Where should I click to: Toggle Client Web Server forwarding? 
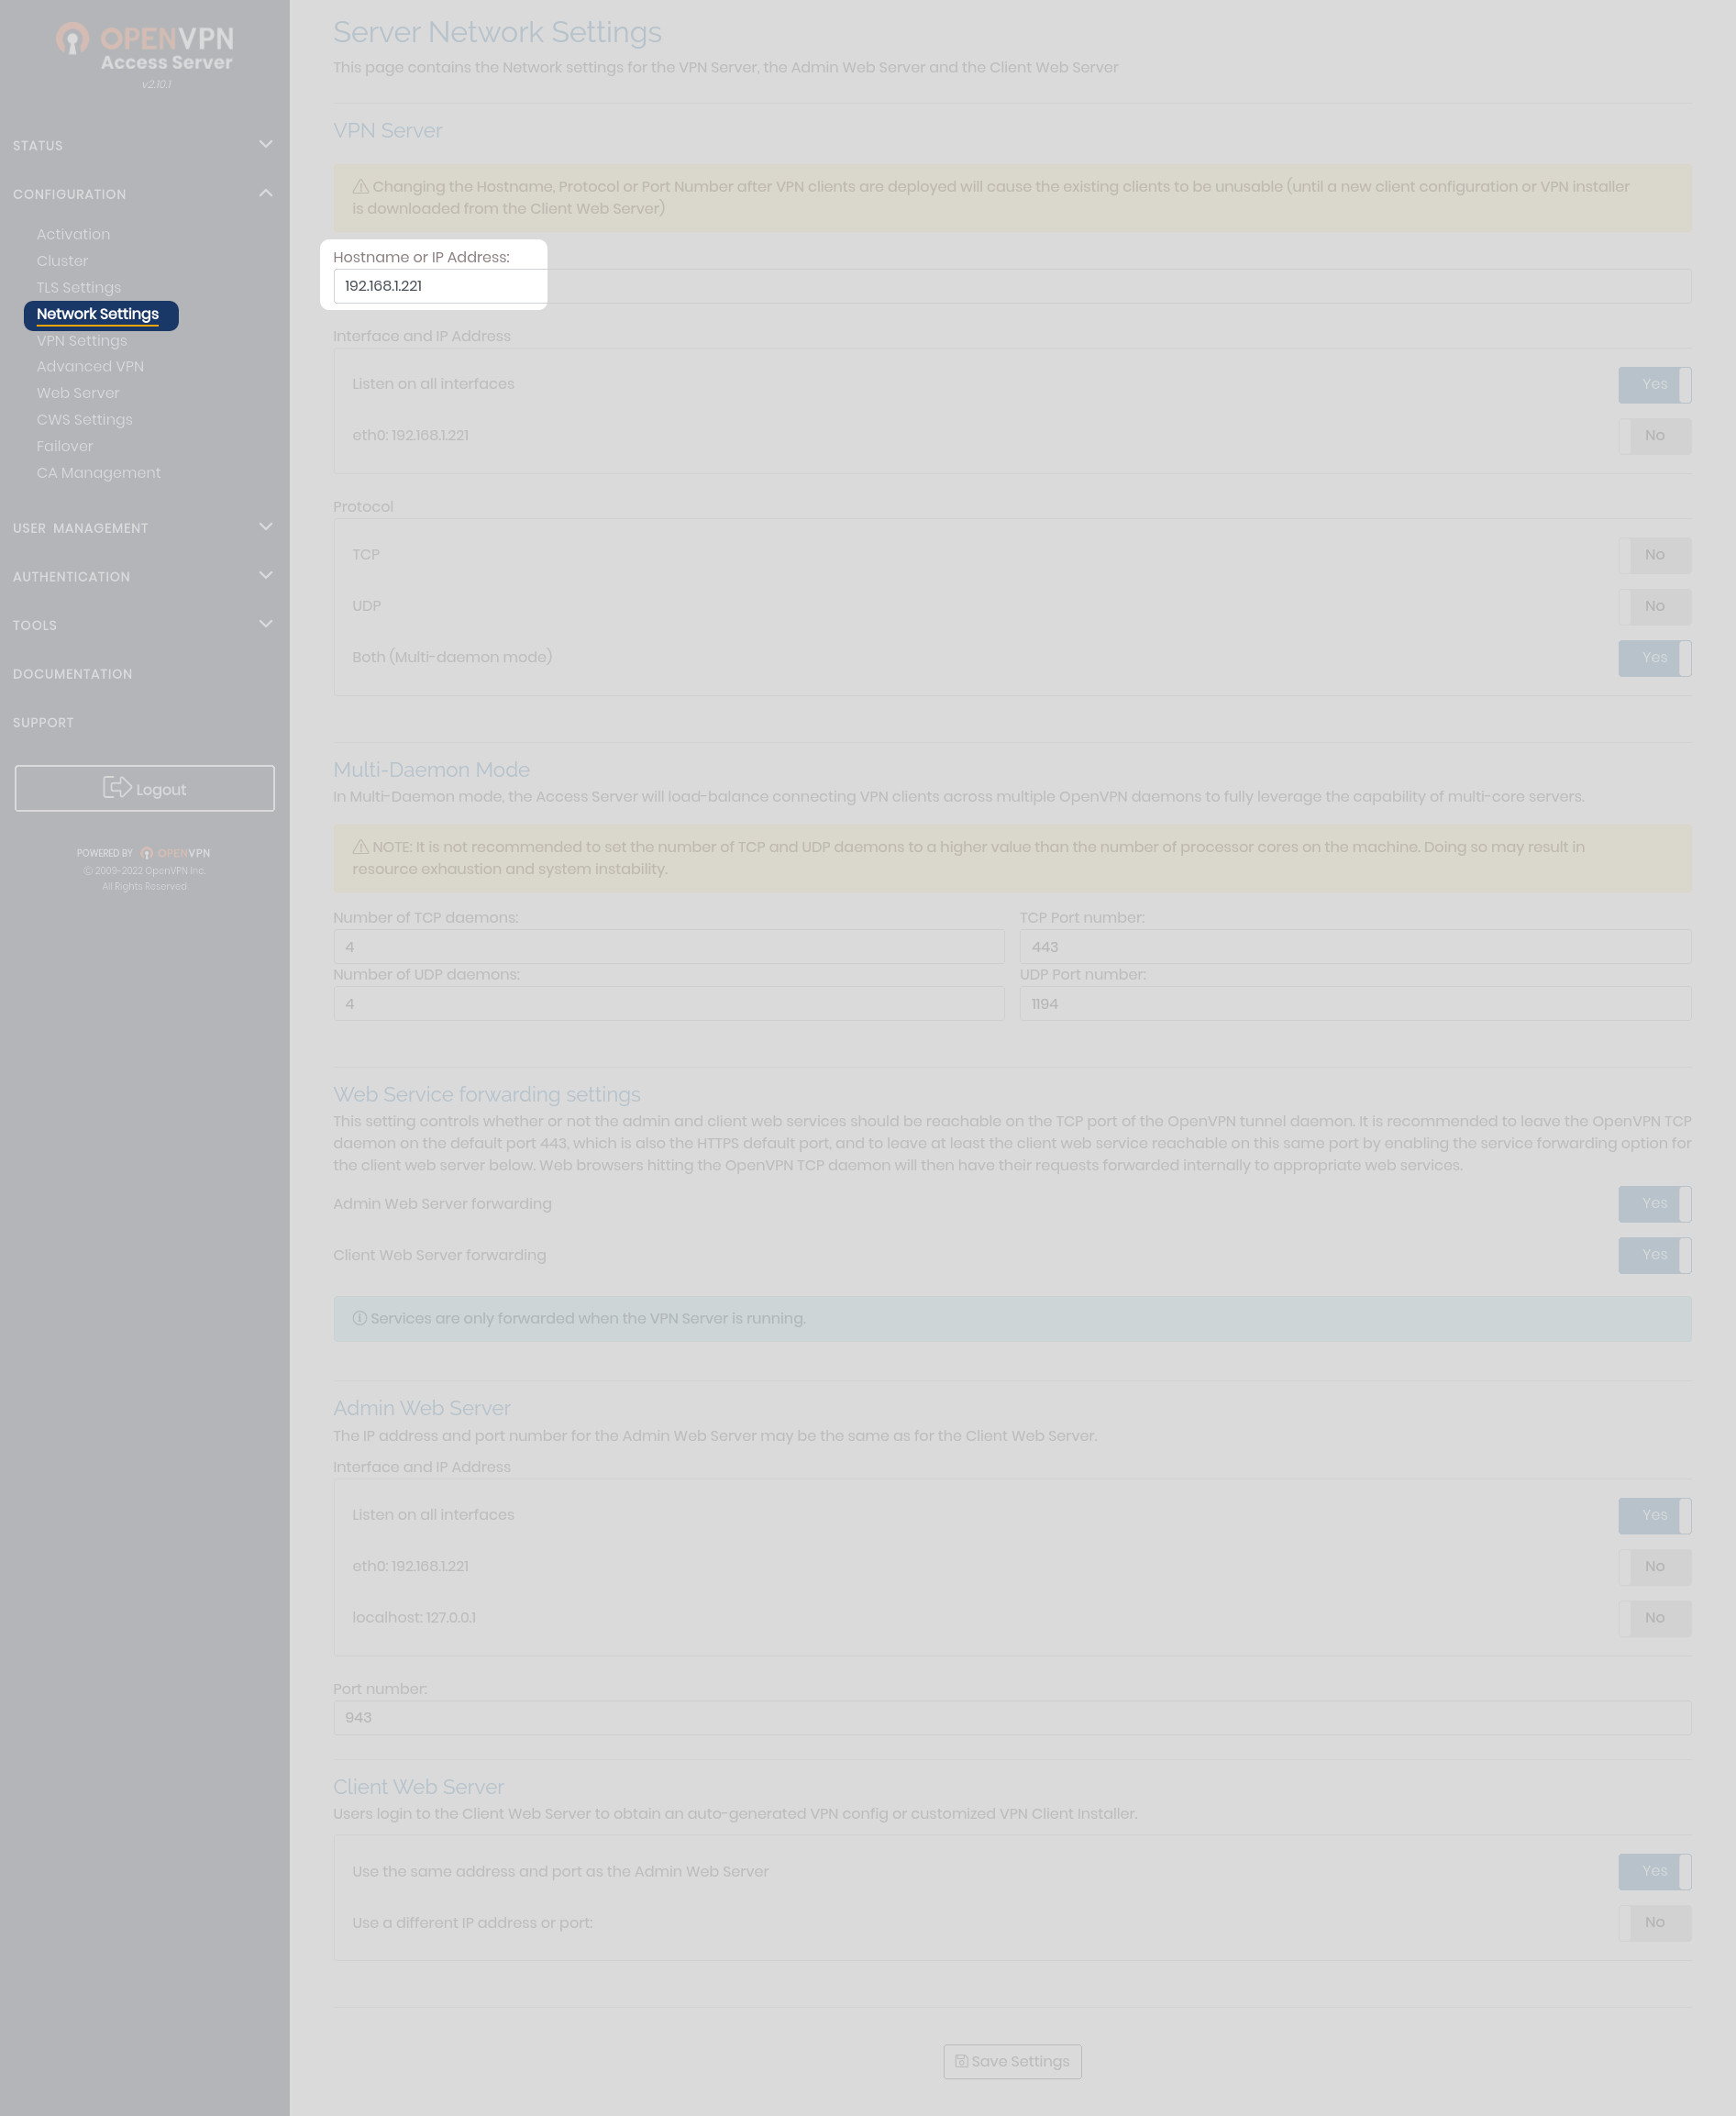coord(1654,1255)
